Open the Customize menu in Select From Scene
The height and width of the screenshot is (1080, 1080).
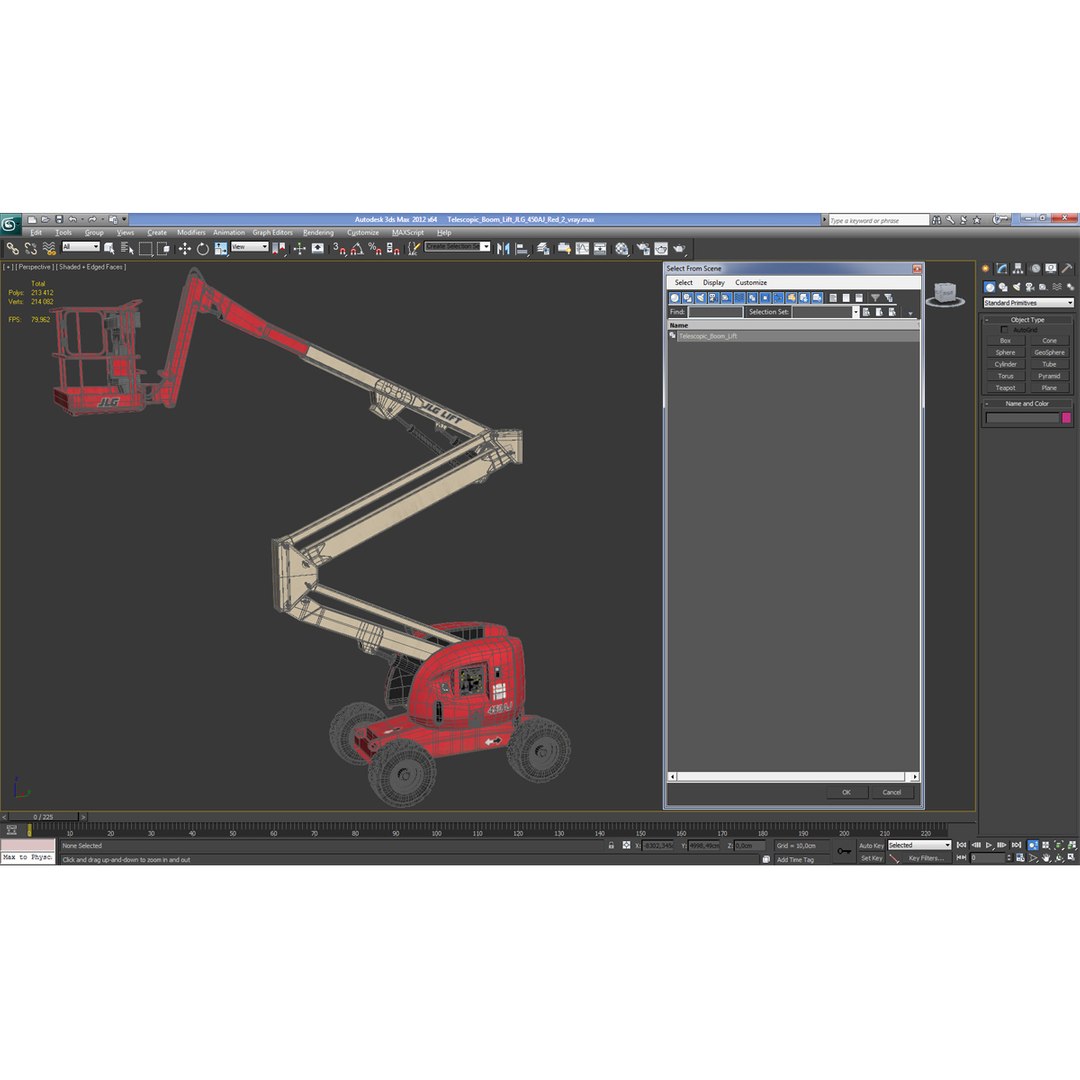click(751, 282)
